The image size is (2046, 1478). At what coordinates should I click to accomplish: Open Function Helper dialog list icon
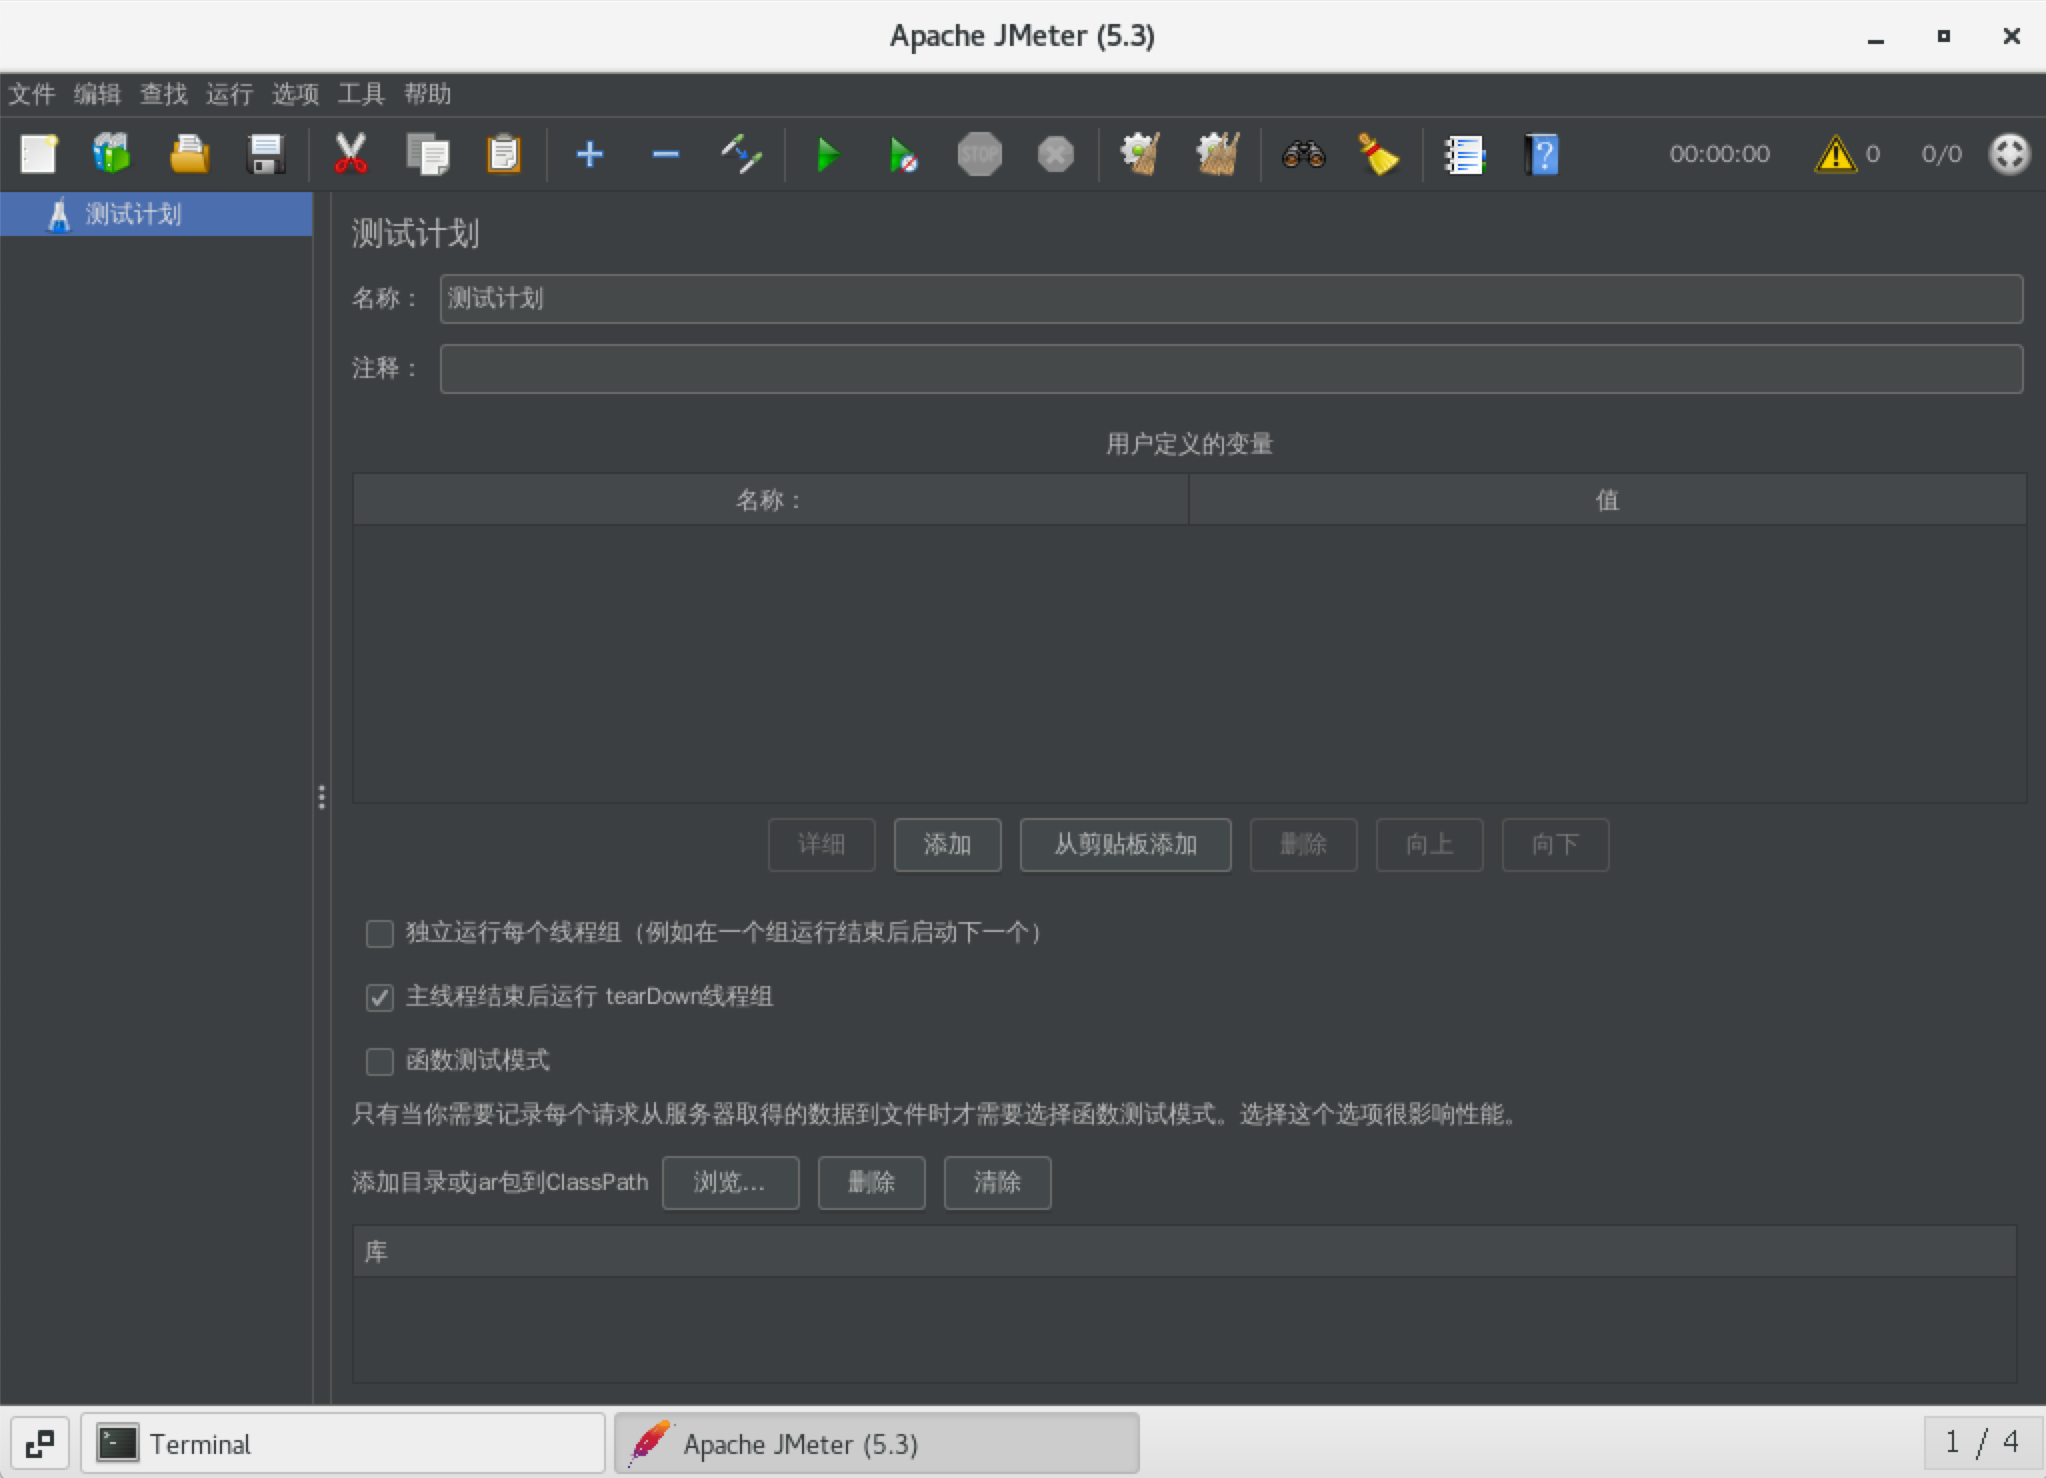pyautogui.click(x=1465, y=155)
